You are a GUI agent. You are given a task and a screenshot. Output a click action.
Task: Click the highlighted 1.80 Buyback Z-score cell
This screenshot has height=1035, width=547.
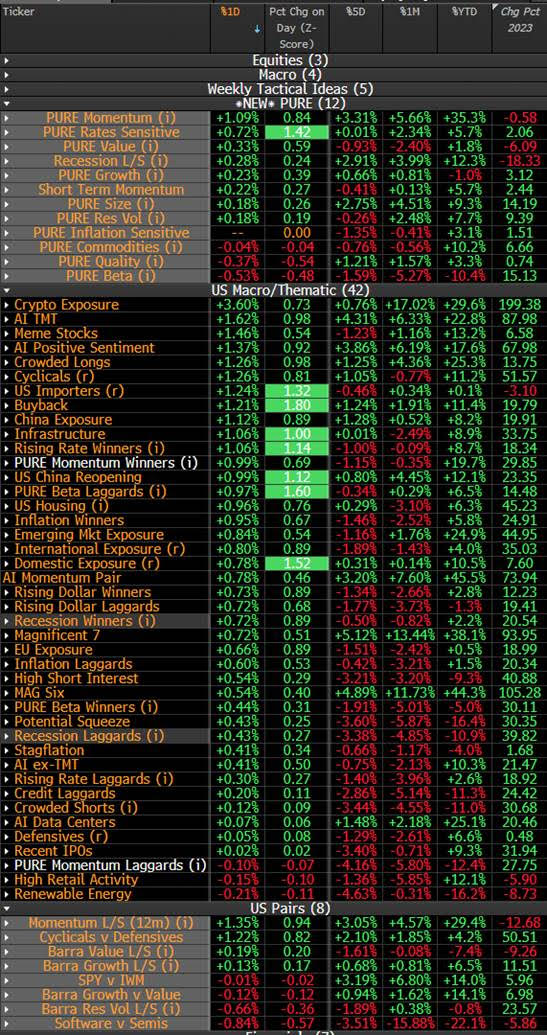click(x=296, y=405)
